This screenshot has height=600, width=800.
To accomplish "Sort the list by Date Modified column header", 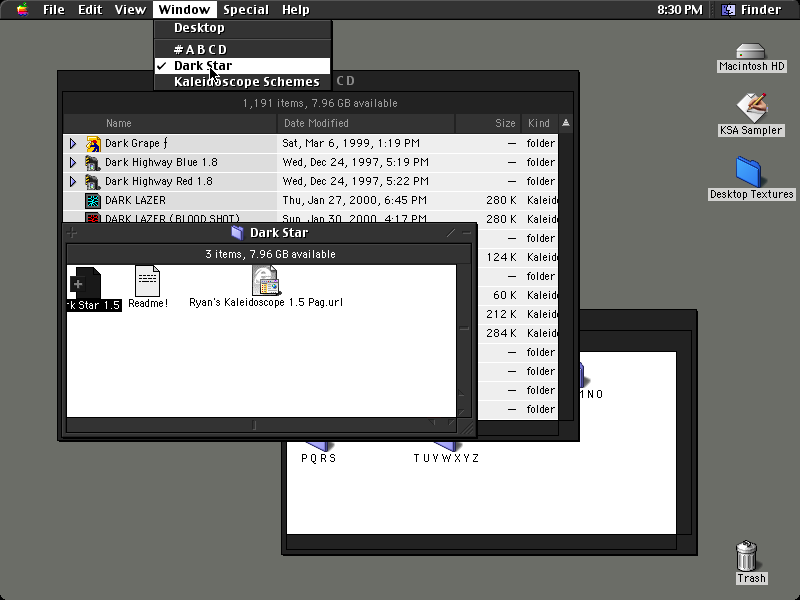I will 366,123.
